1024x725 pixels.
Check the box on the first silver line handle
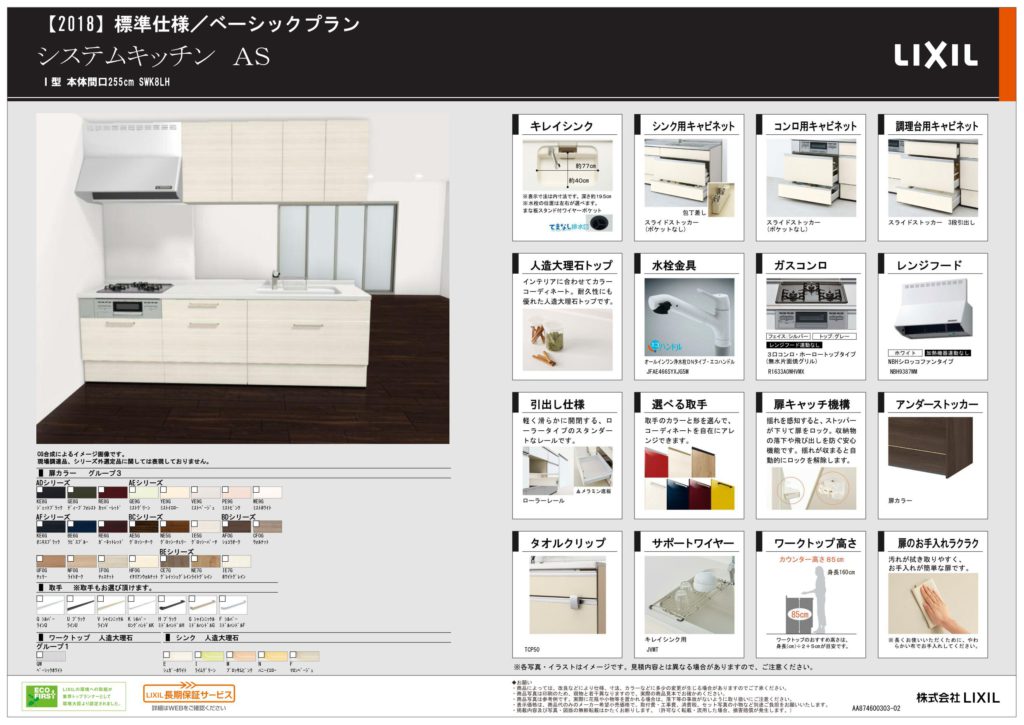[40, 598]
